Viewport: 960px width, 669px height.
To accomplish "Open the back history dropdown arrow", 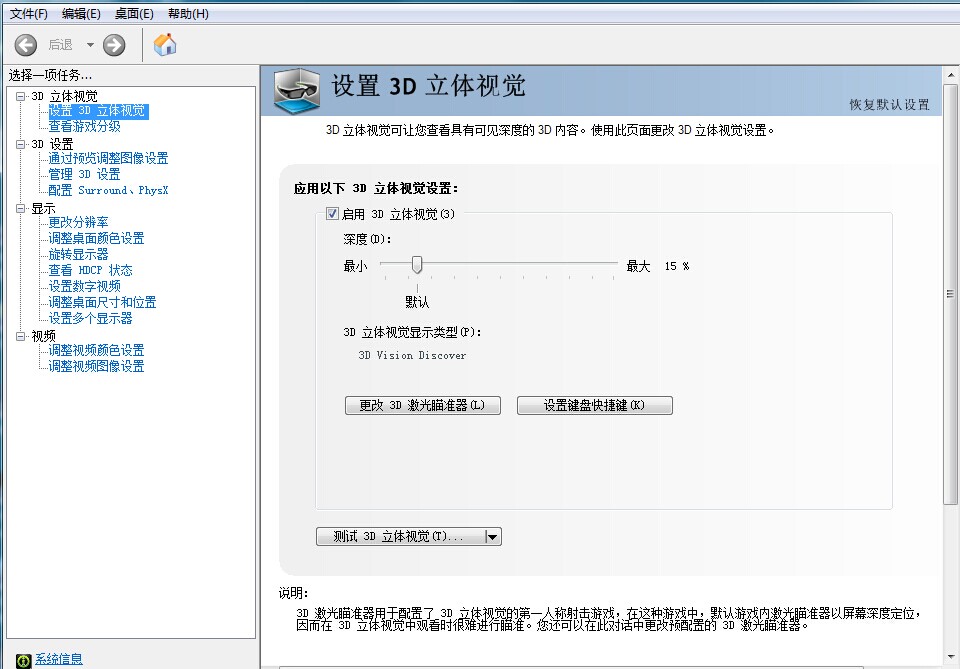I will [x=90, y=45].
